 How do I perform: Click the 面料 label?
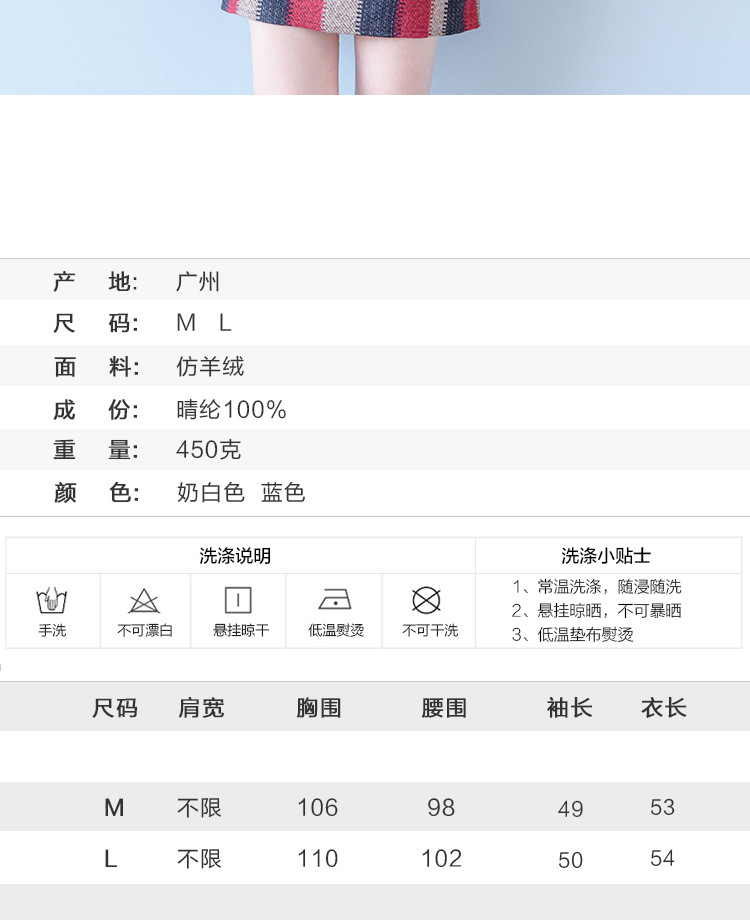coord(96,366)
